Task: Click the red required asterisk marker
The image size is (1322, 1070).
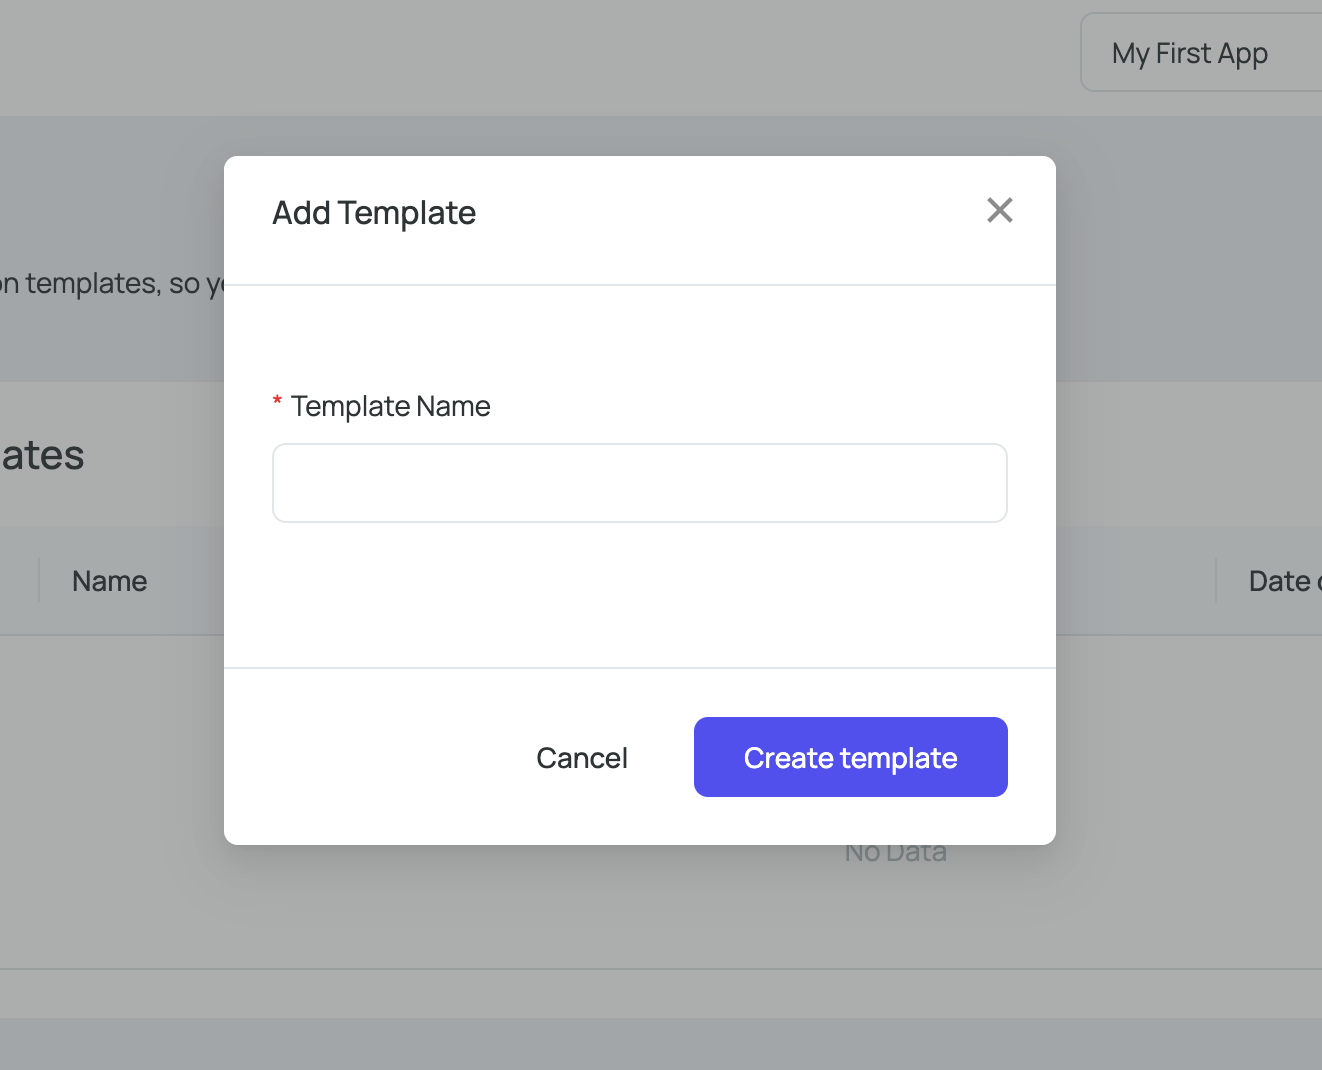Action: (277, 402)
